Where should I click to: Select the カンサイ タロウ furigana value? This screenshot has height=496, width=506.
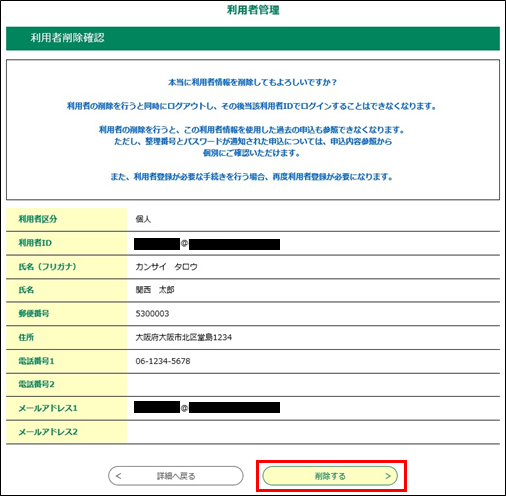[x=166, y=267]
